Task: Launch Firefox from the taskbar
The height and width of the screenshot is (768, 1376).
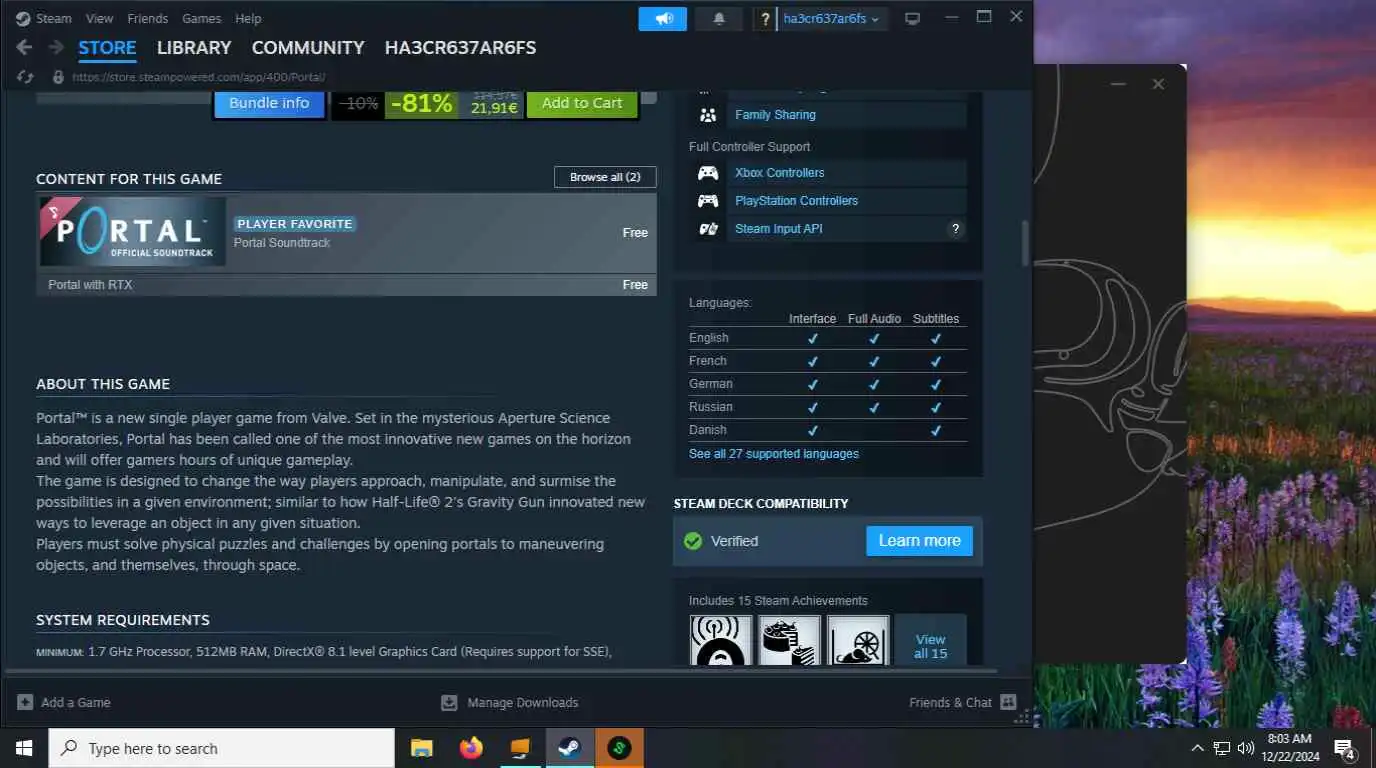Action: 470,748
